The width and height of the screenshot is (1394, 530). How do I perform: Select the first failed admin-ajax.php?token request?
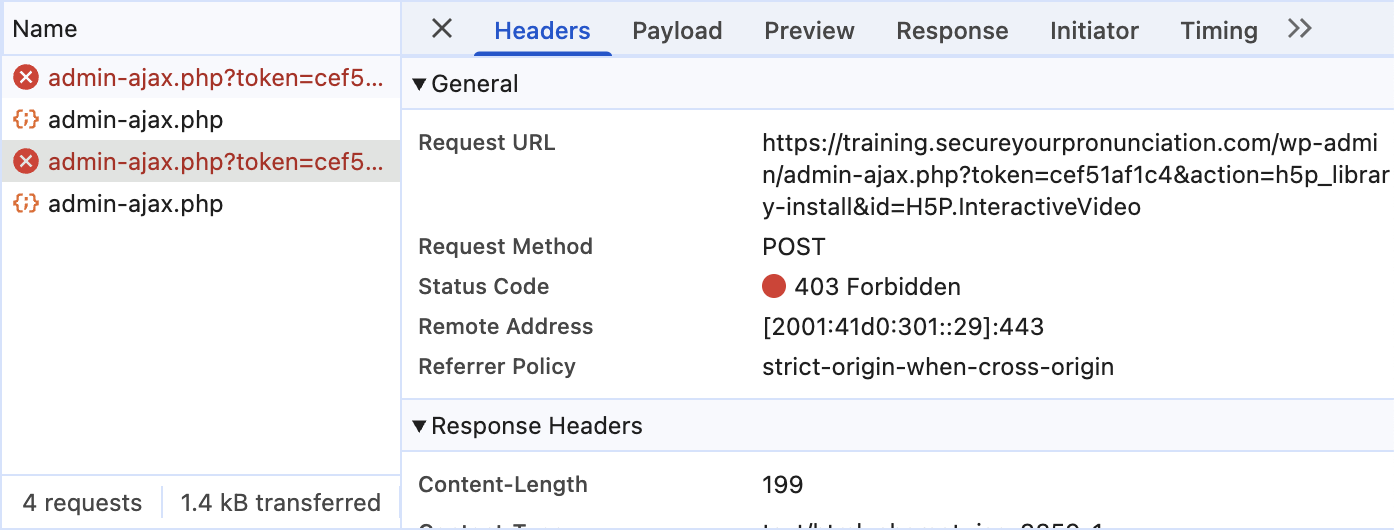click(x=200, y=78)
